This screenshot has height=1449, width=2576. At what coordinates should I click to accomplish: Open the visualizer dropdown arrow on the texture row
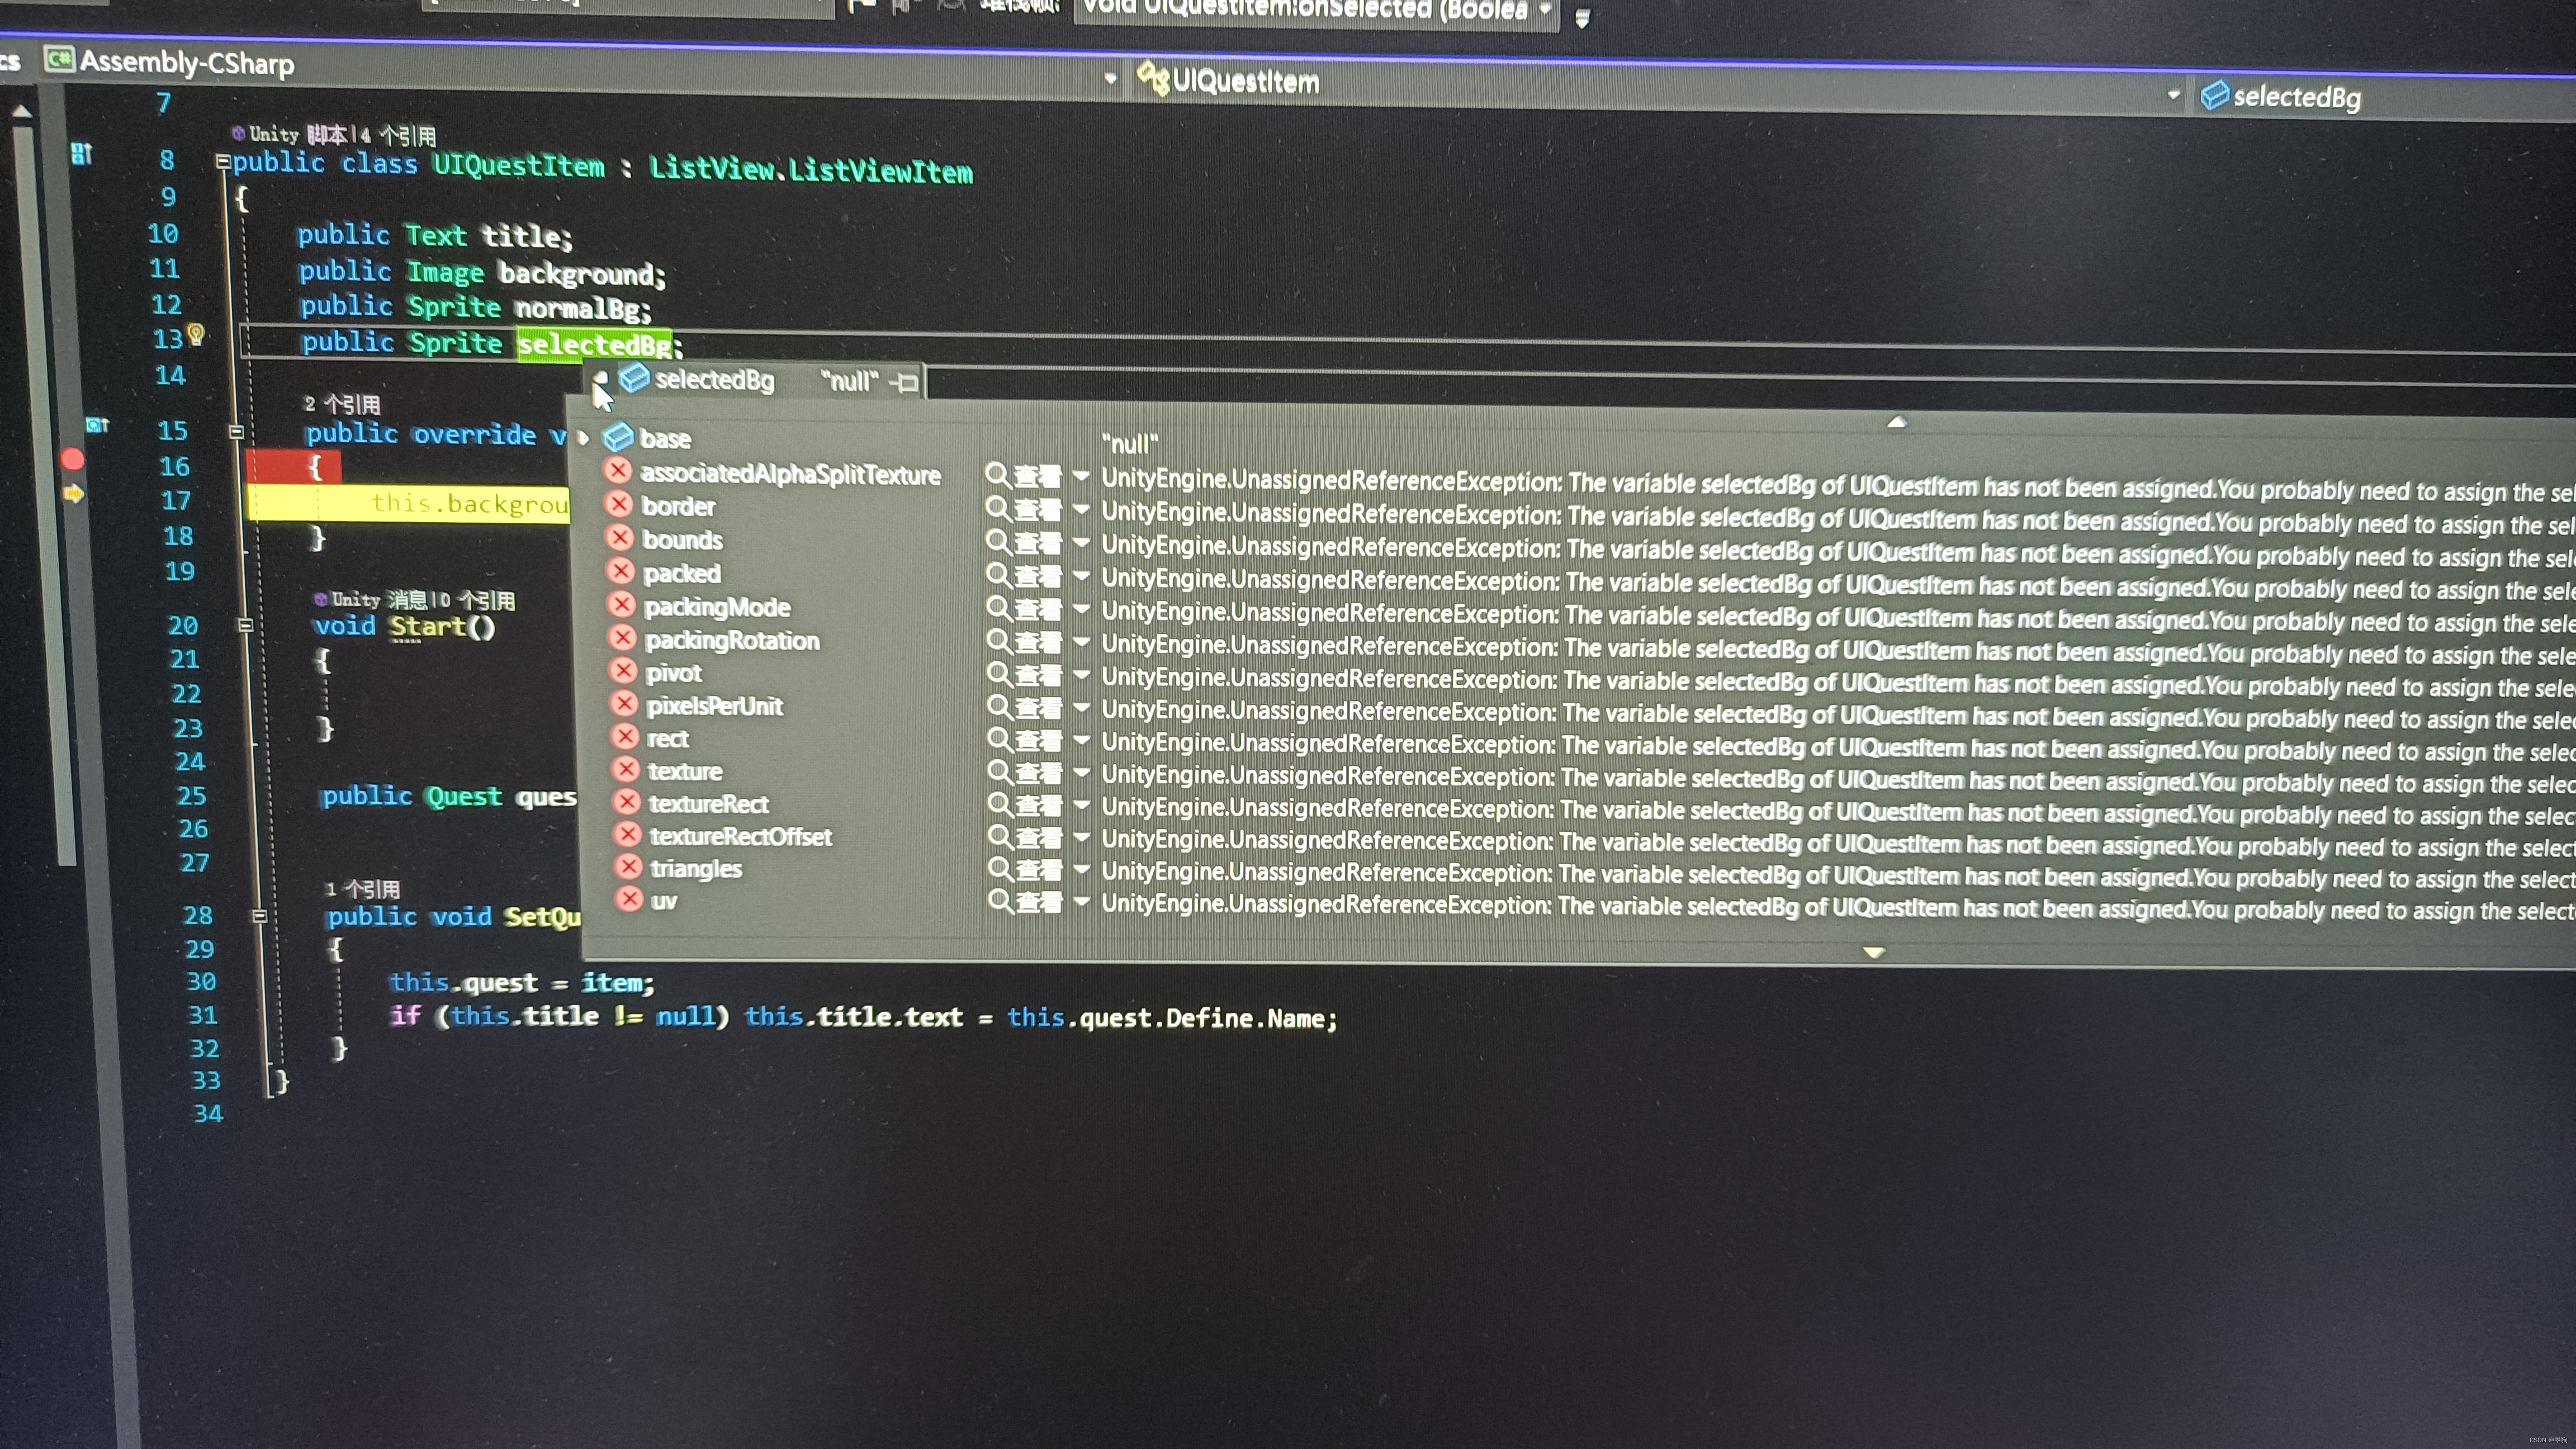pos(1081,772)
